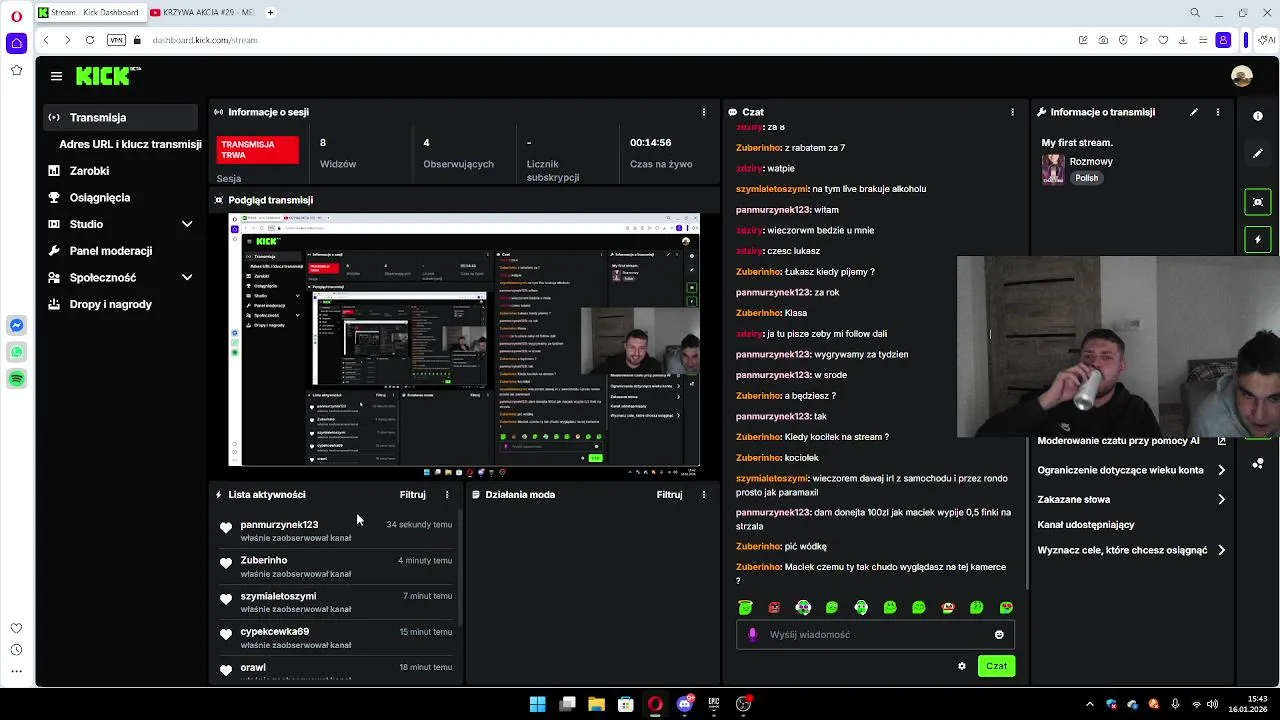Open Windows Start menu
The image size is (1280, 720).
(x=537, y=704)
